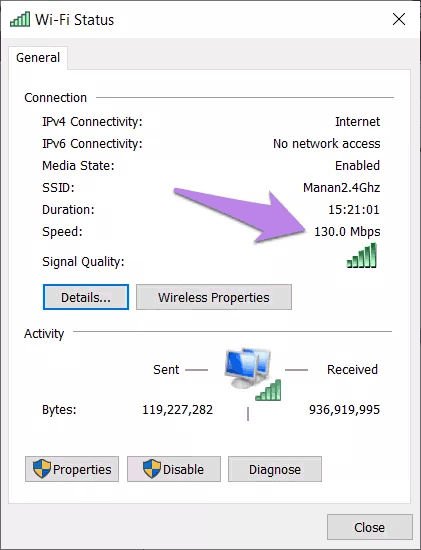Select the General tab
Screen dimensions: 421x550
pos(38,58)
